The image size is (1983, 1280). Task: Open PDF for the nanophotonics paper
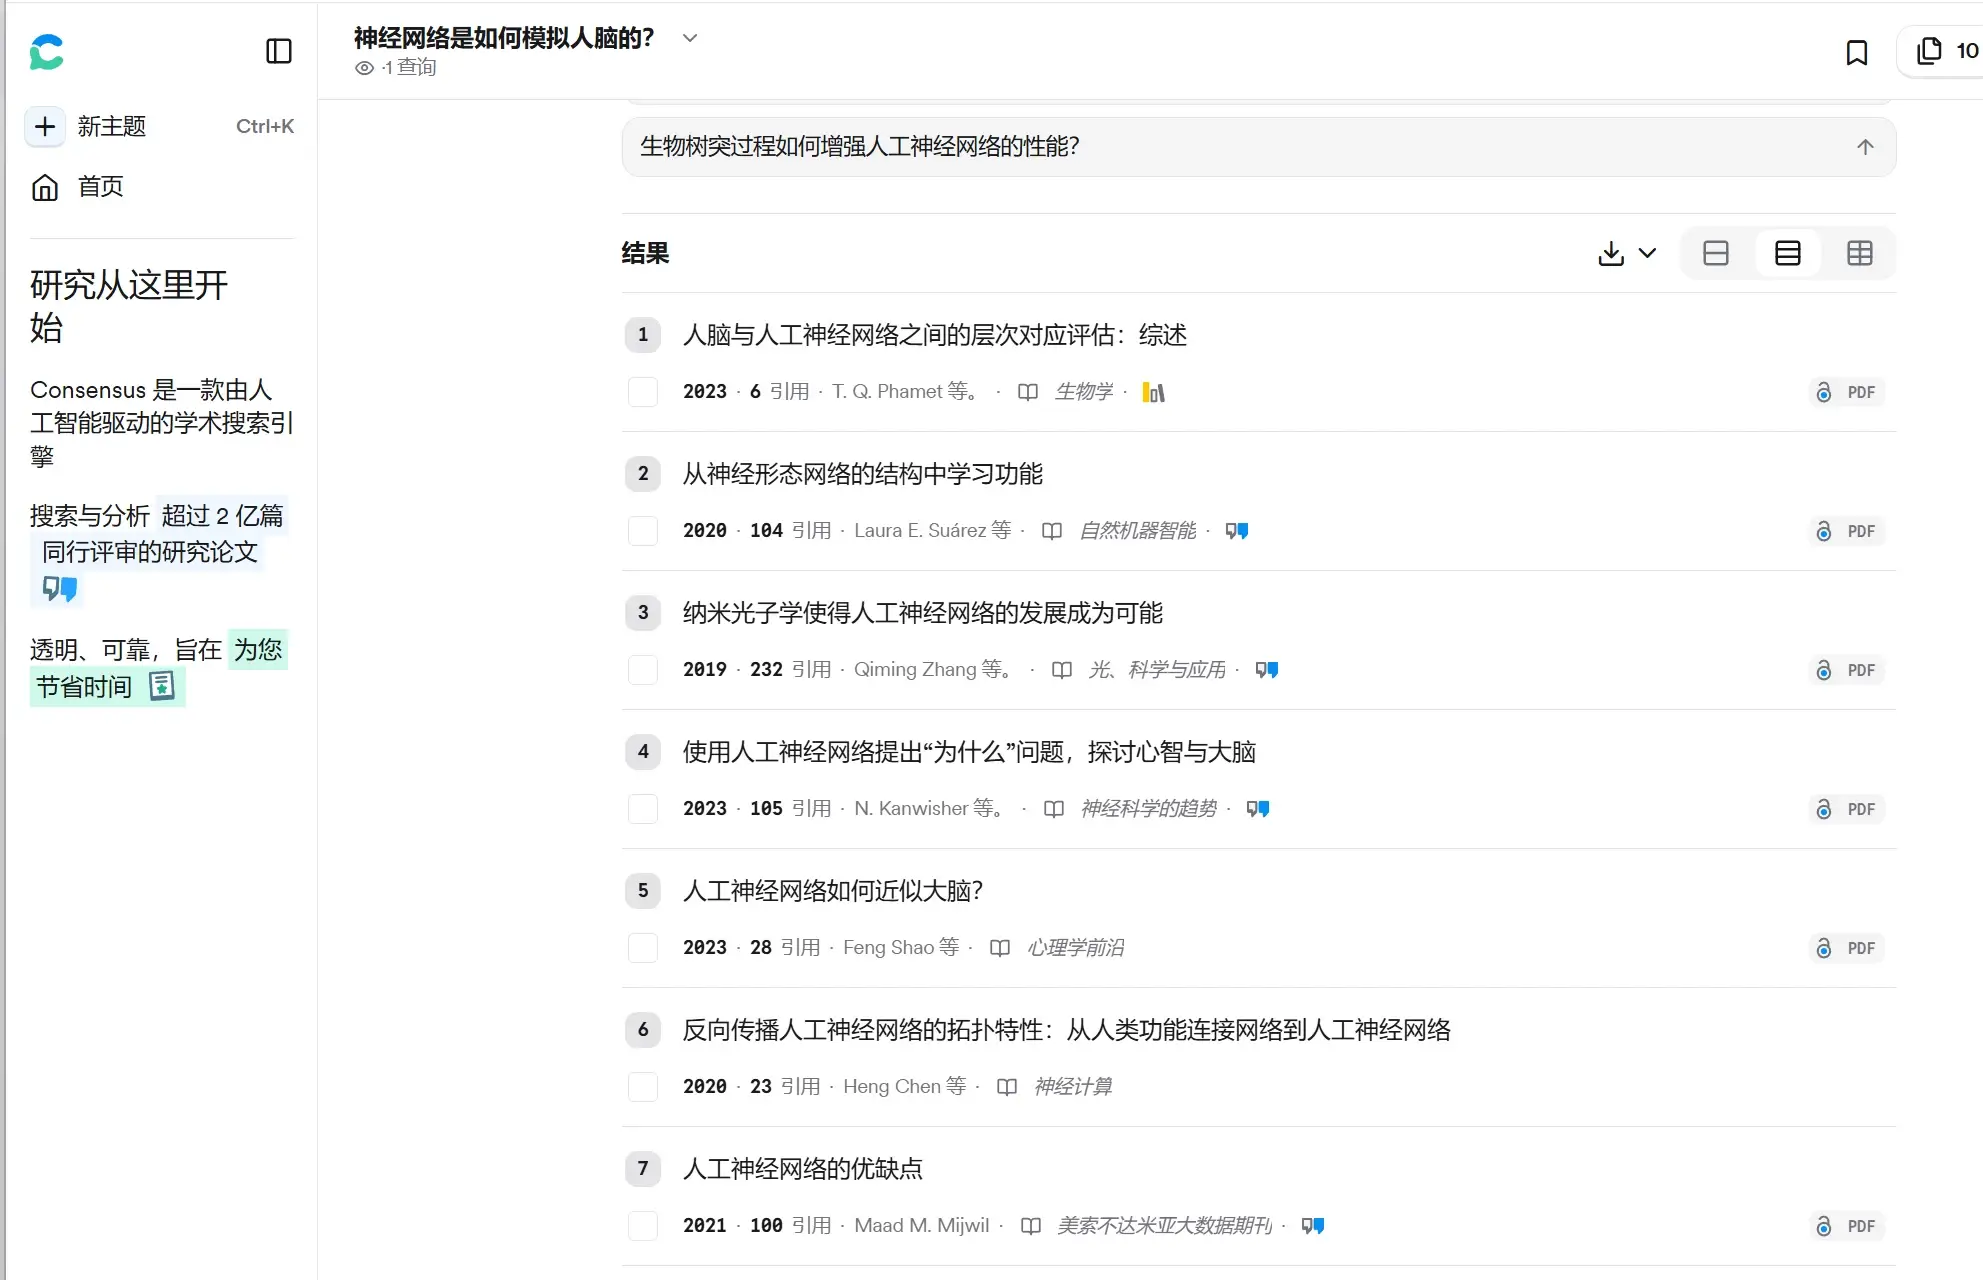tap(1847, 670)
